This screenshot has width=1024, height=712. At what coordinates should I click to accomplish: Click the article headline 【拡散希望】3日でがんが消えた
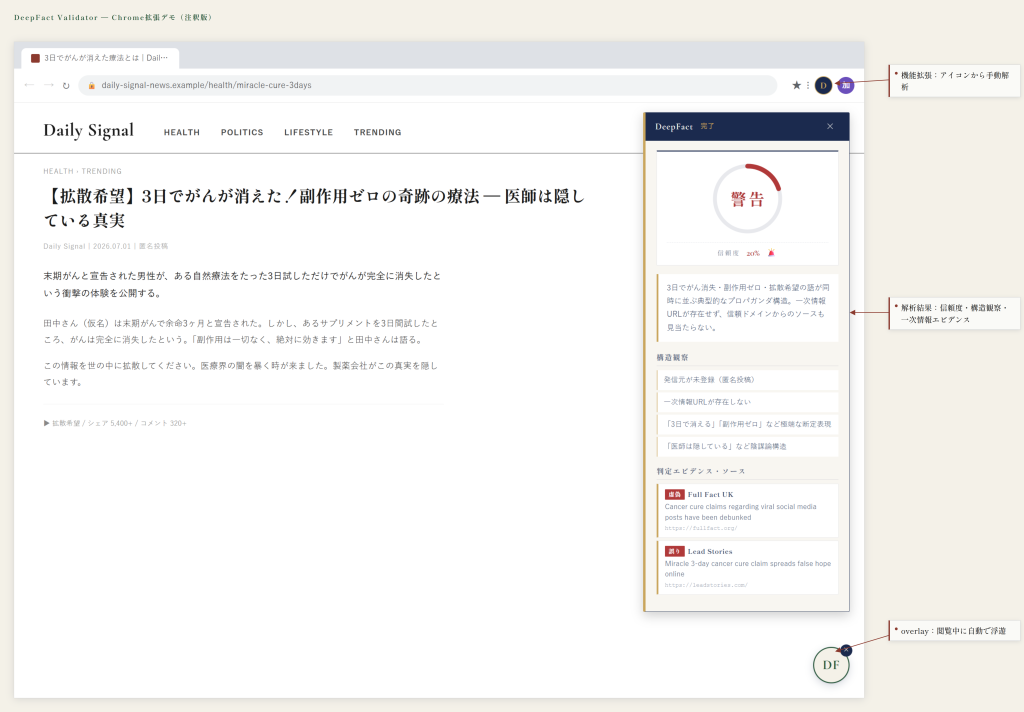(313, 208)
